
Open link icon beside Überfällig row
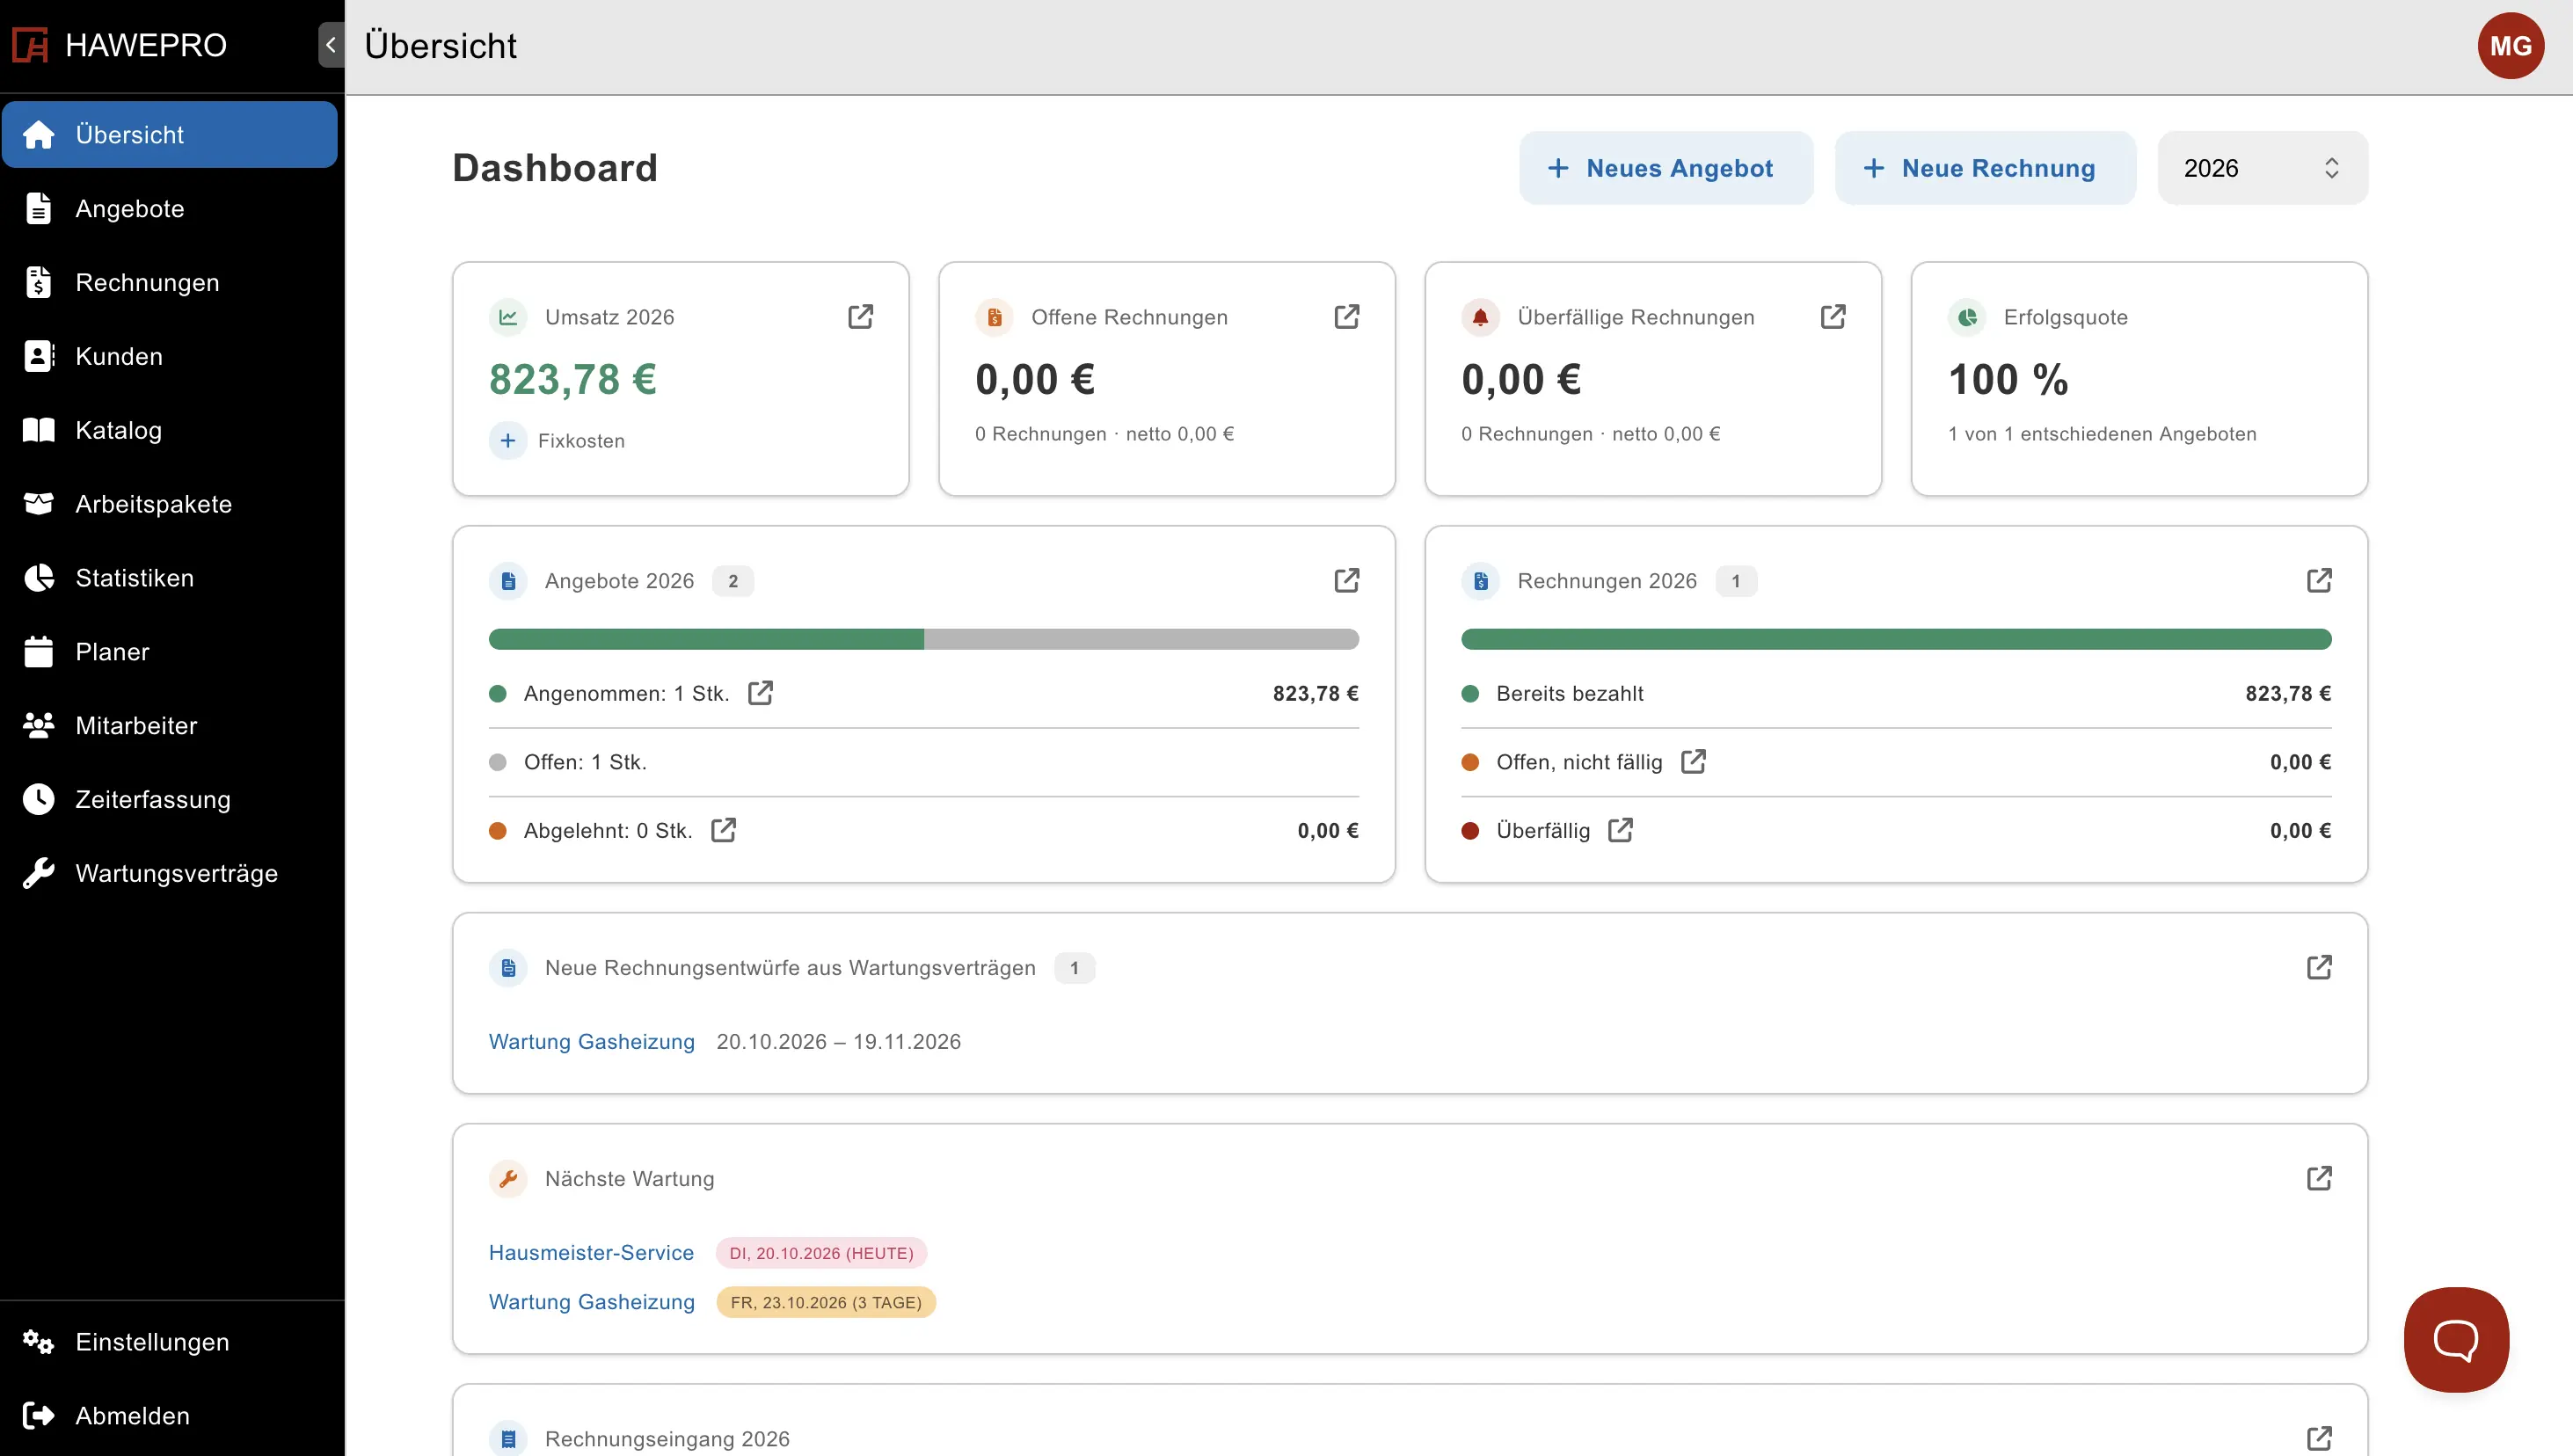1620,830
